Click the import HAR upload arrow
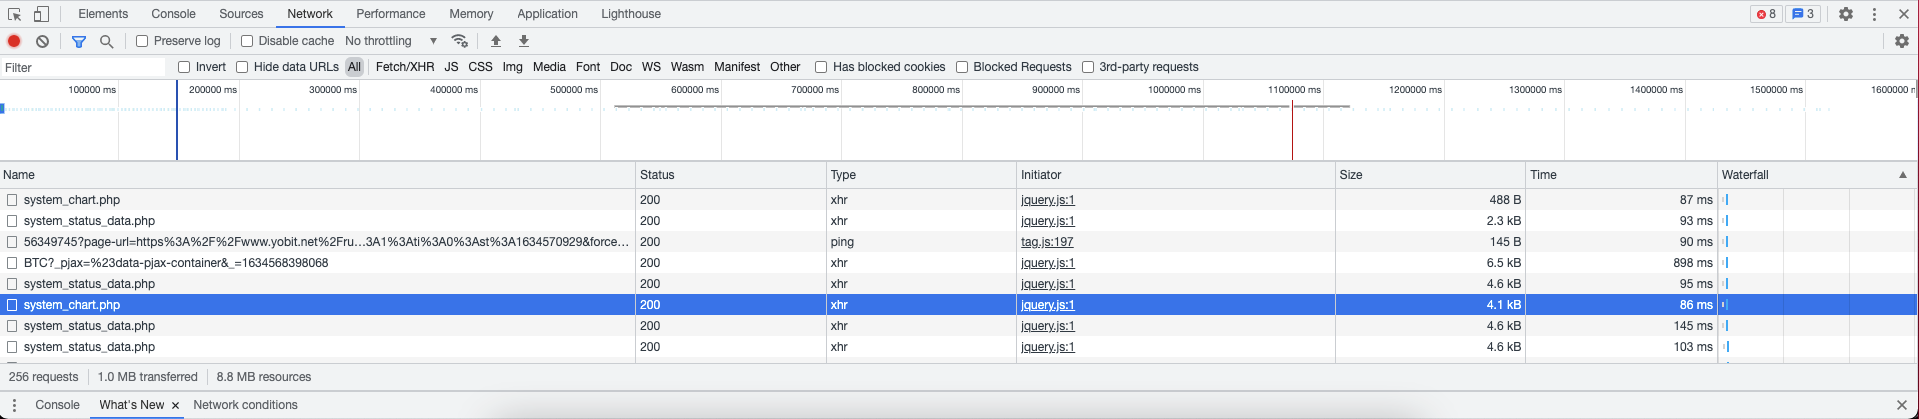The height and width of the screenshot is (419, 1919). [496, 41]
